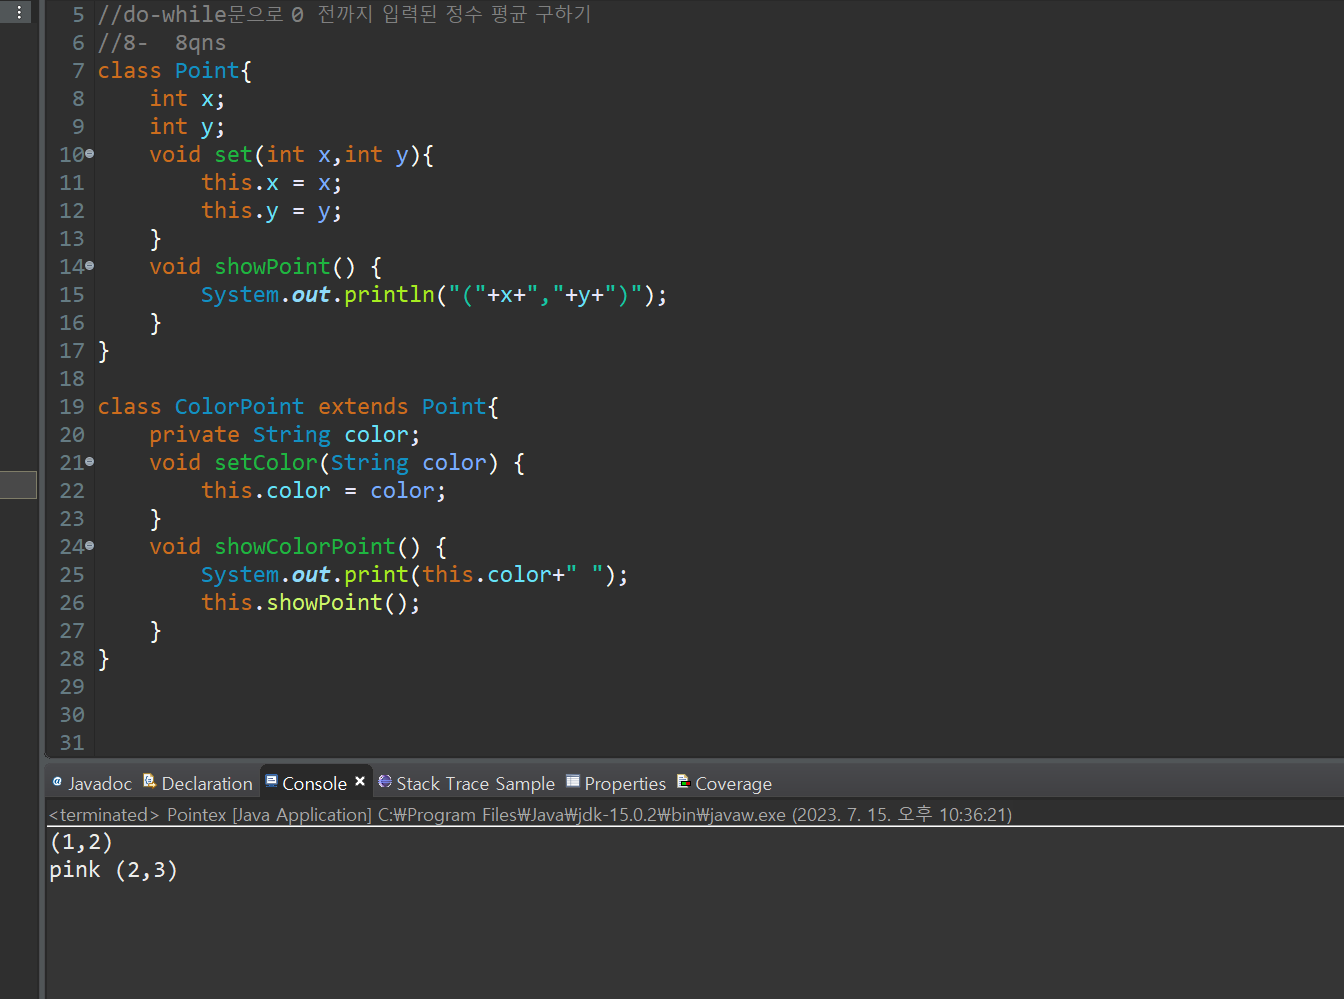
Task: Switch to the Javadoc tab
Action: [92, 783]
